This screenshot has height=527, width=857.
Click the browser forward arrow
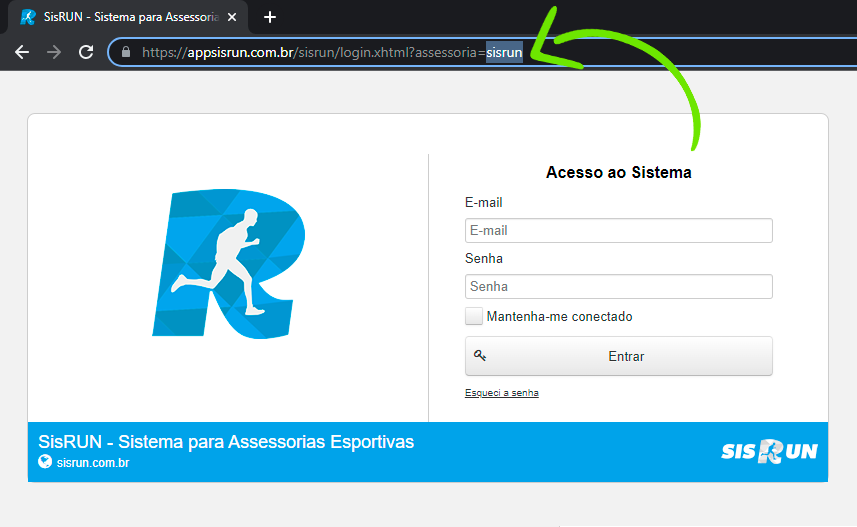(54, 52)
